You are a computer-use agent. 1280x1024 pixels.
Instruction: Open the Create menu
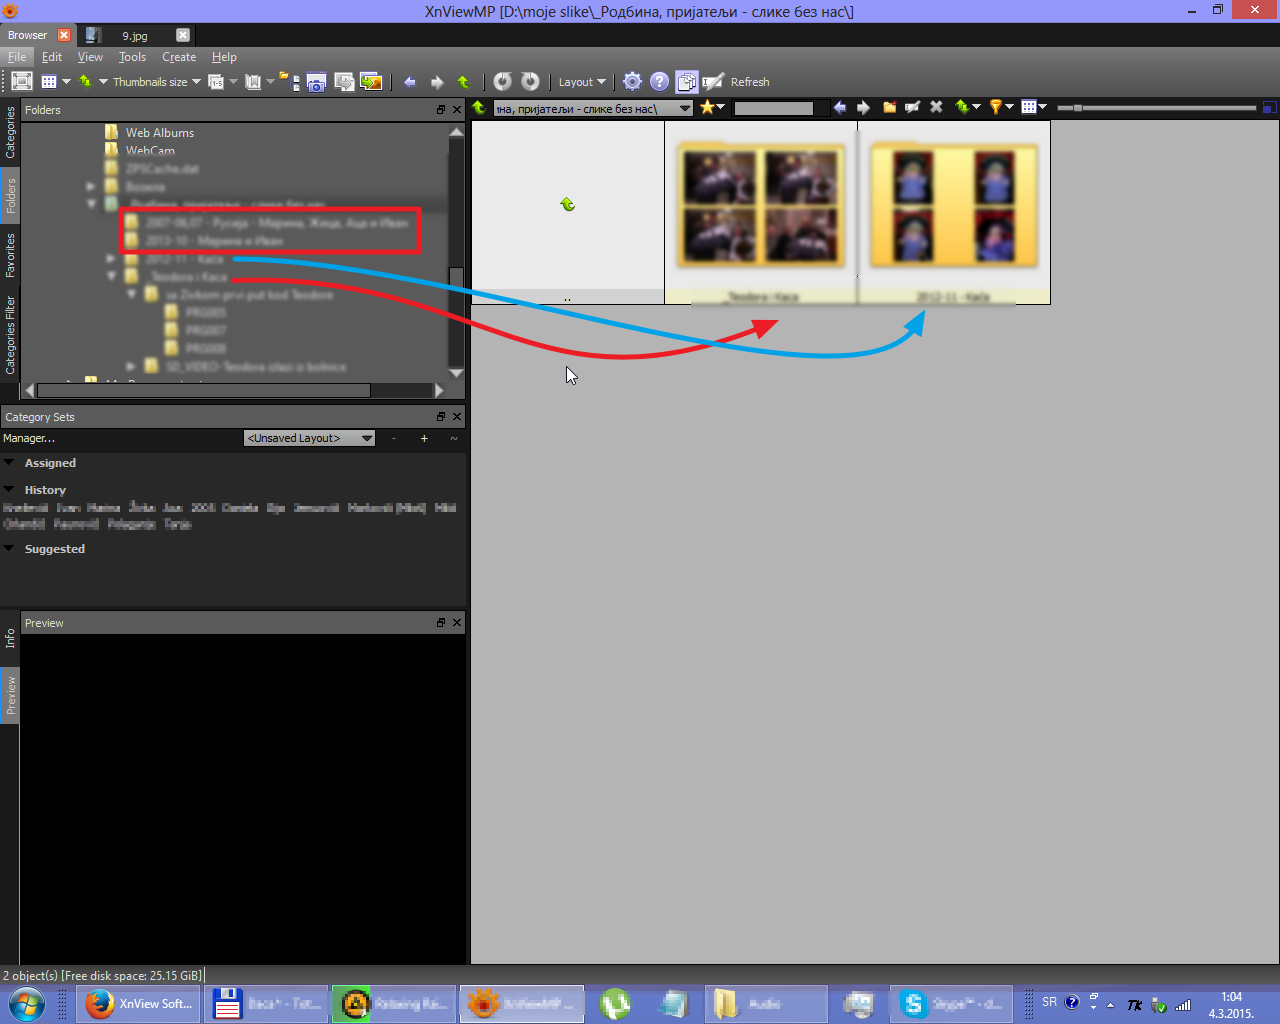179,57
